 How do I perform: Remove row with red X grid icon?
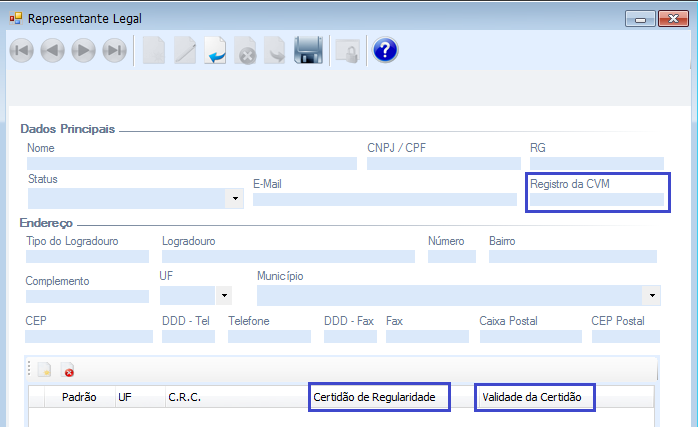(68, 370)
